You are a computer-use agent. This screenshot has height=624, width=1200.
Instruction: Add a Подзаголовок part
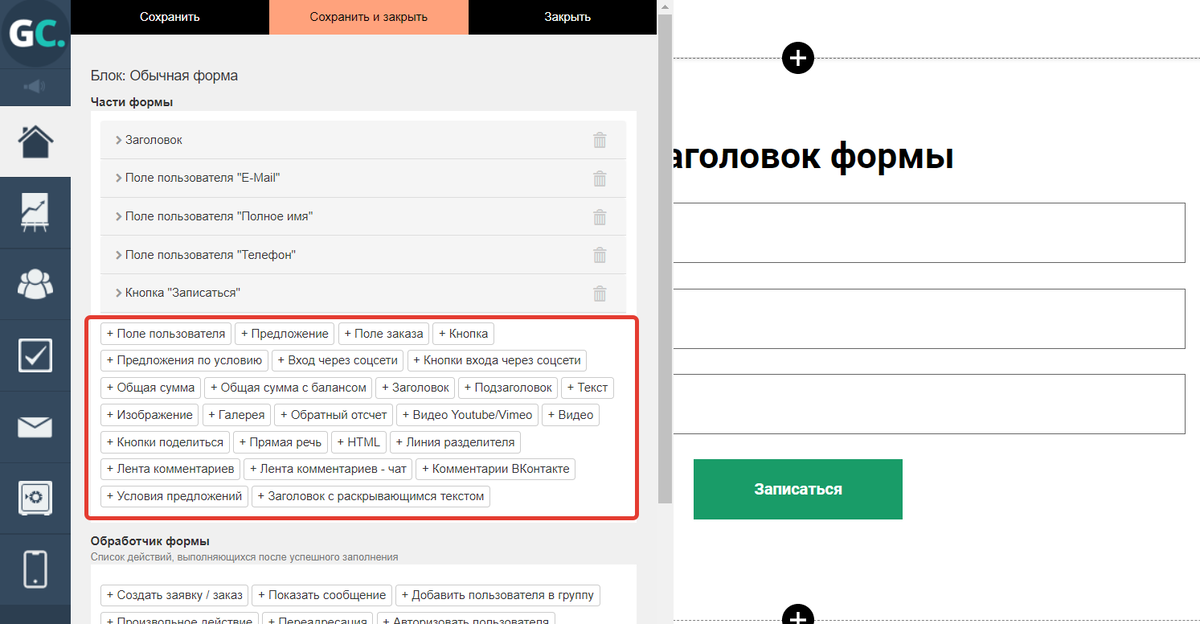click(510, 387)
